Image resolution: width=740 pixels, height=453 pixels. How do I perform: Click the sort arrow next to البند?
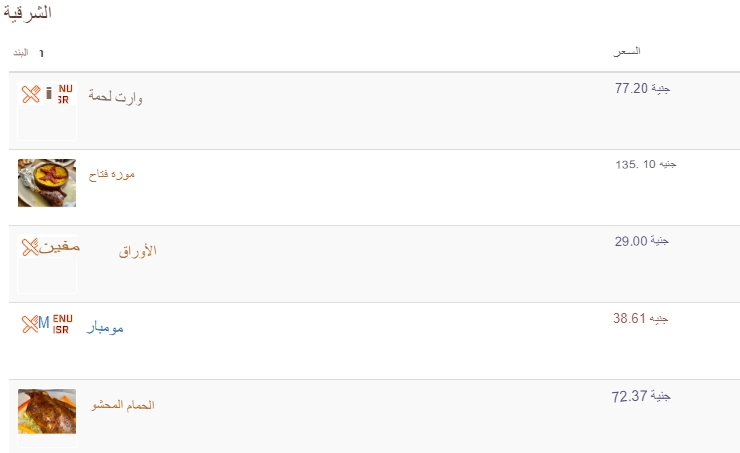[x=42, y=53]
